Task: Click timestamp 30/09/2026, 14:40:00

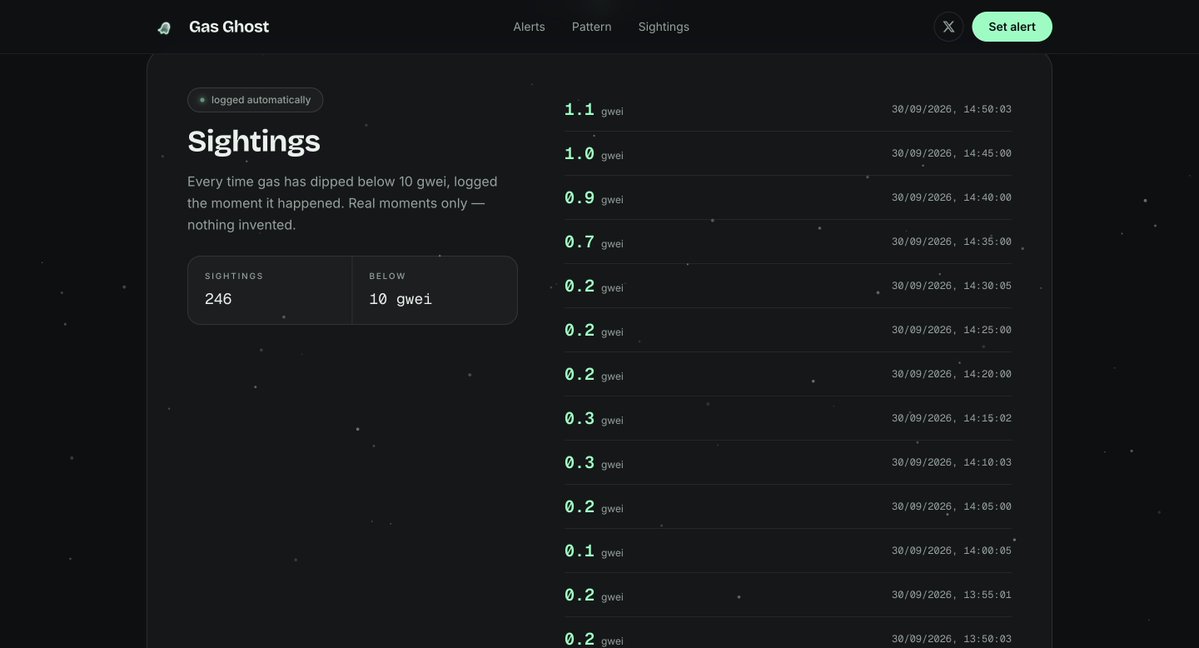Action: (x=950, y=197)
